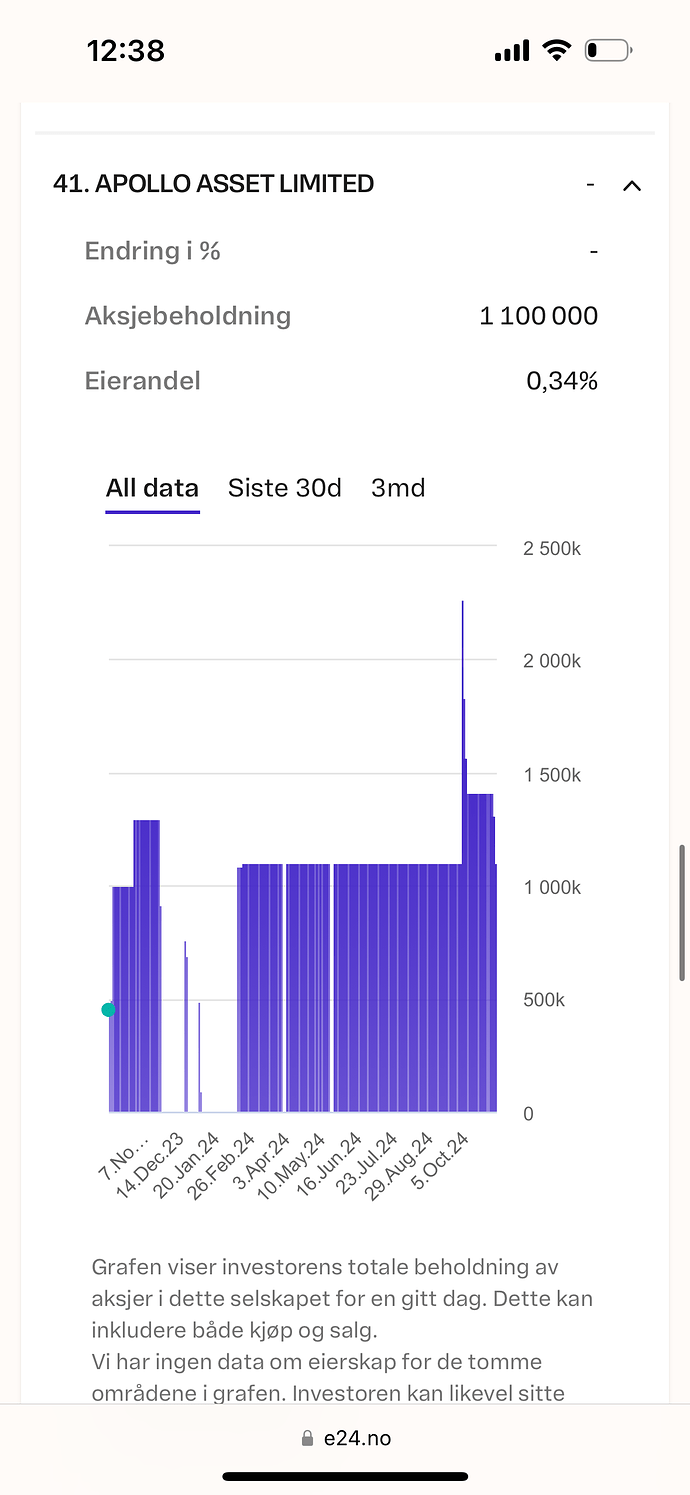Tap the Eierandel value 0,34%
The height and width of the screenshot is (1495, 690).
562,381
